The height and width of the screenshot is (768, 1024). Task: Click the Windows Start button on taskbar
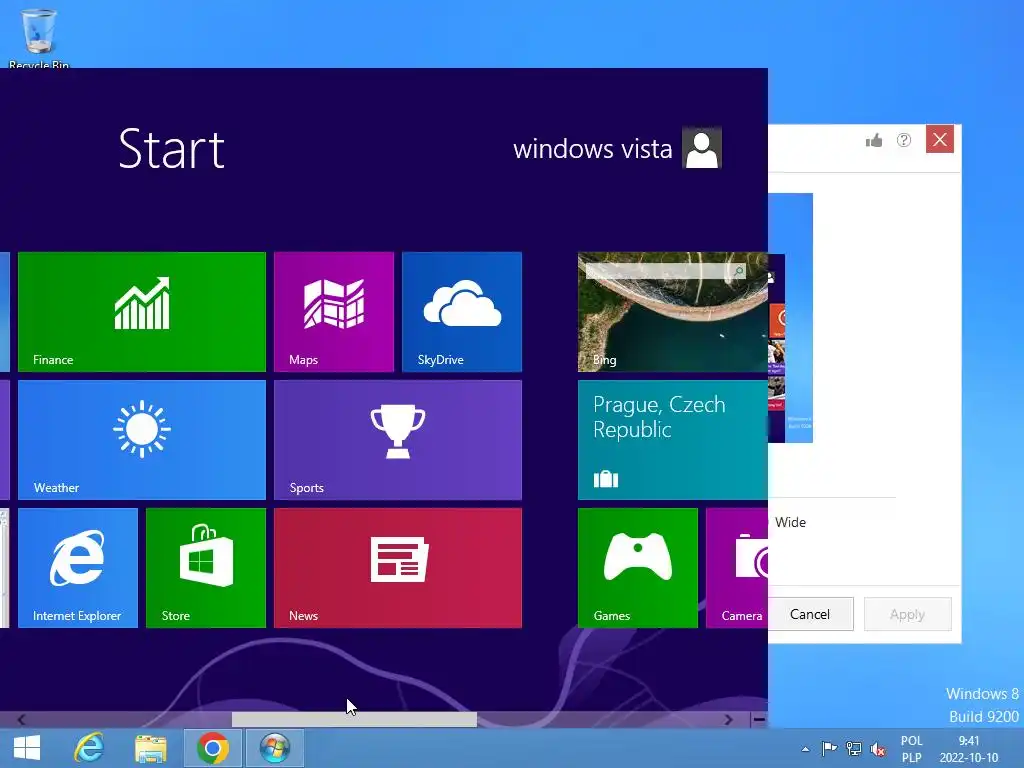(x=27, y=748)
